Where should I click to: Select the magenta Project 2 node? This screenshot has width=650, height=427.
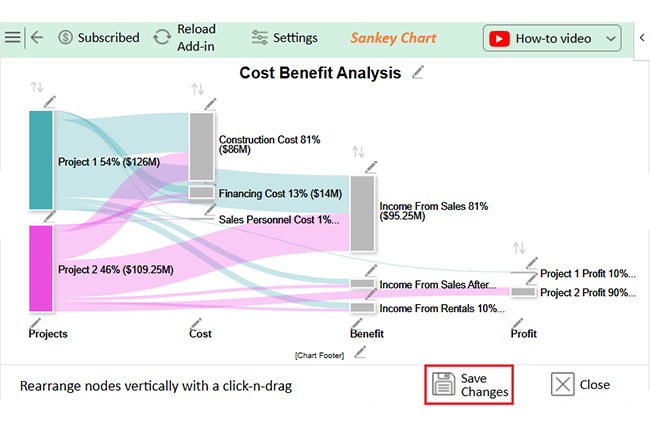tap(40, 268)
